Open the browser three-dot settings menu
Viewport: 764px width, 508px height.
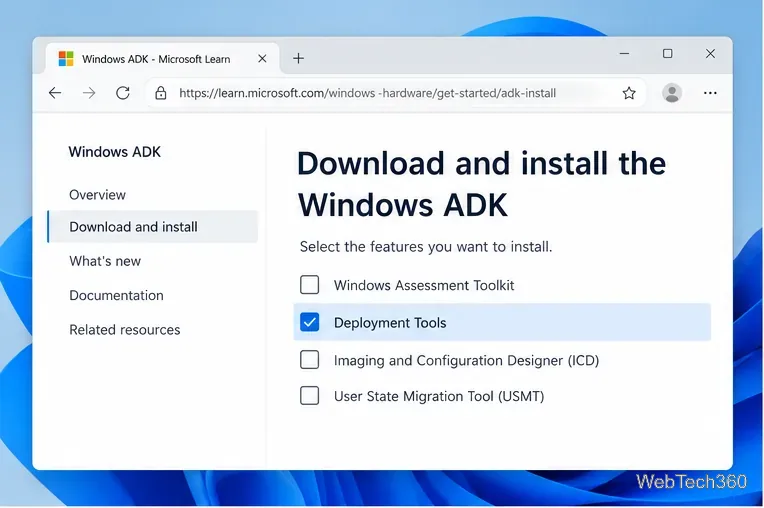(x=710, y=93)
